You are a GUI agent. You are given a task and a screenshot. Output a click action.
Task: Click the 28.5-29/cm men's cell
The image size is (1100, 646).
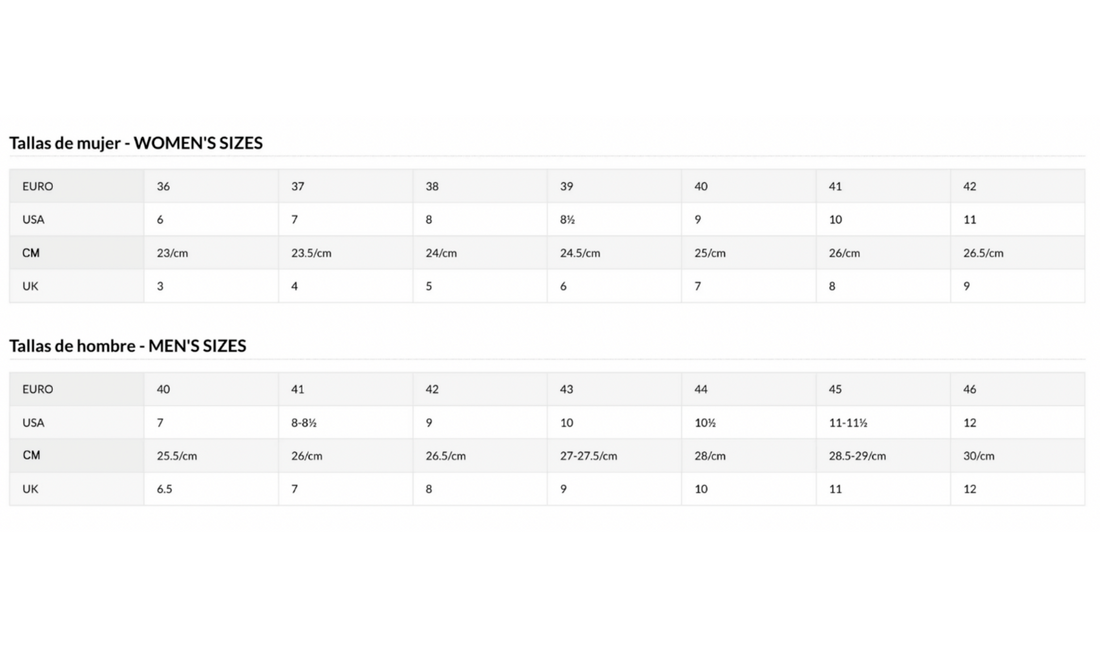(857, 456)
